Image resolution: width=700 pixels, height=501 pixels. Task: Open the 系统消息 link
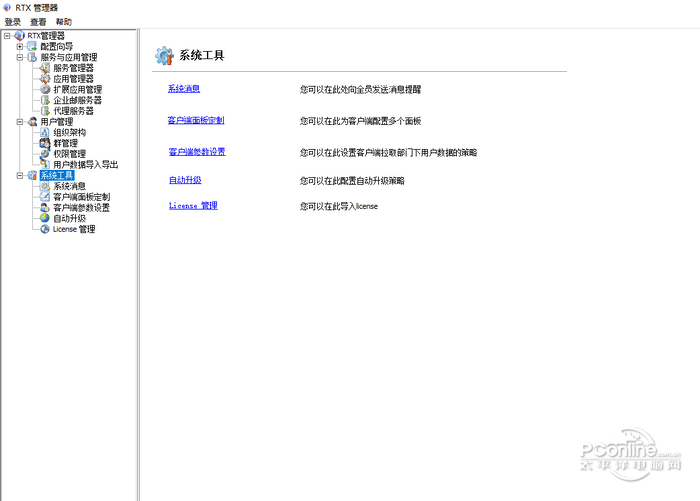click(184, 88)
